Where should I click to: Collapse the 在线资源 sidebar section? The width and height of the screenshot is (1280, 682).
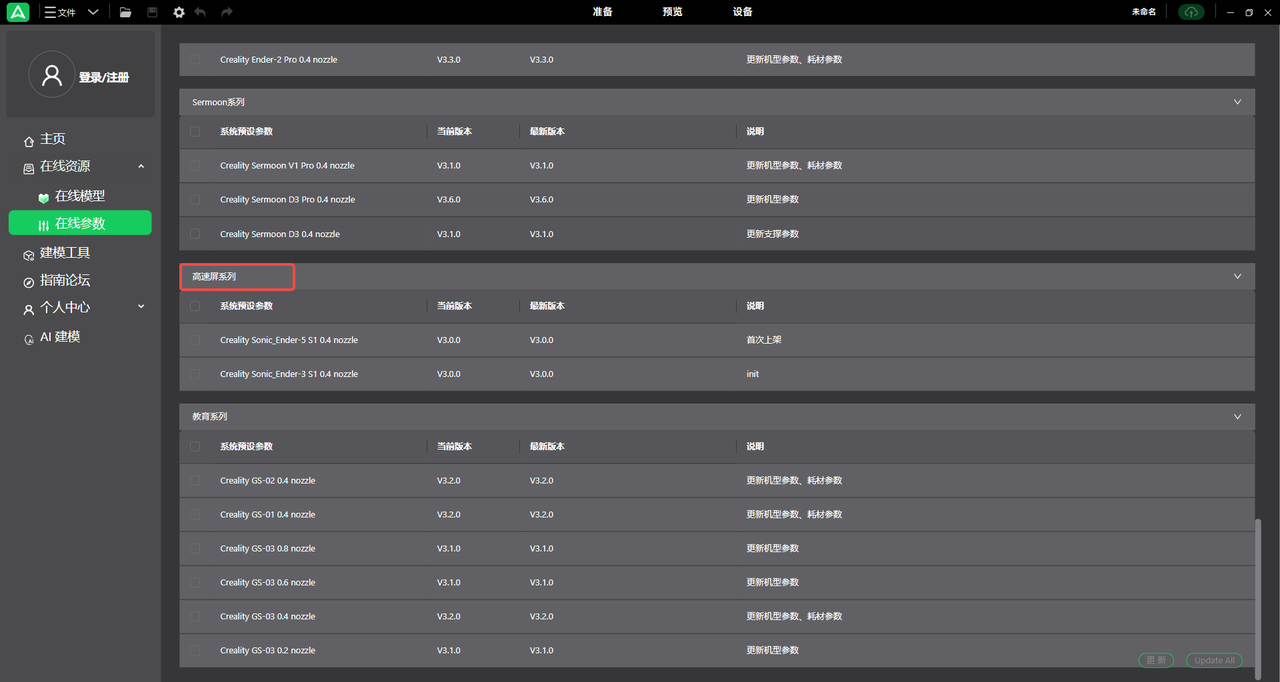coord(141,166)
